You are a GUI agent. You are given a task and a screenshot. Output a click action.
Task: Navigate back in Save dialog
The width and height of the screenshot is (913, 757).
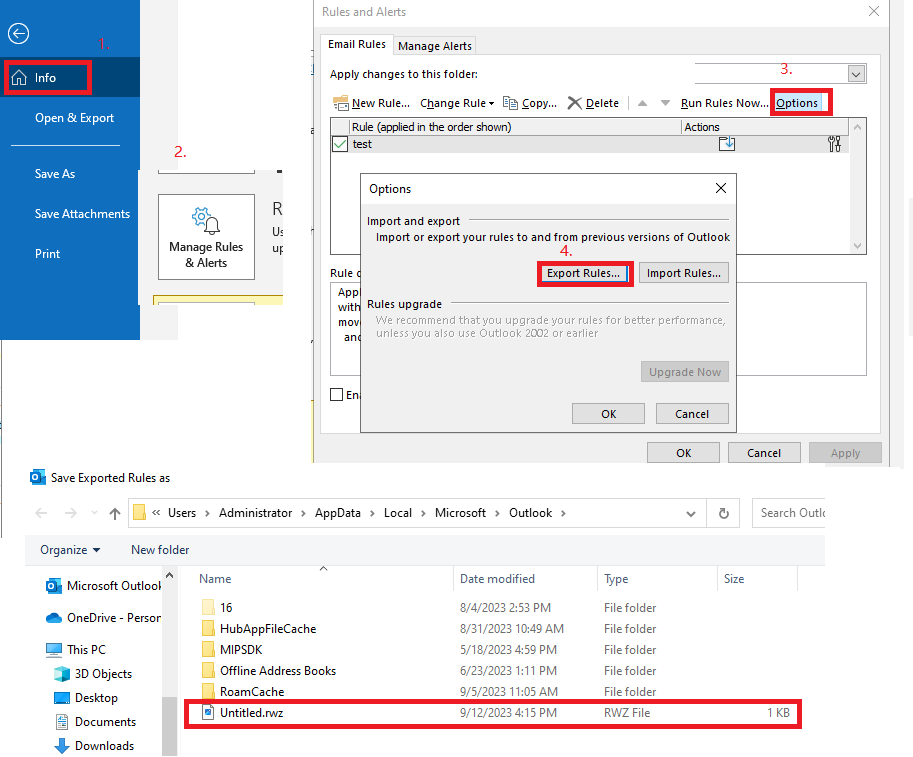tap(41, 513)
